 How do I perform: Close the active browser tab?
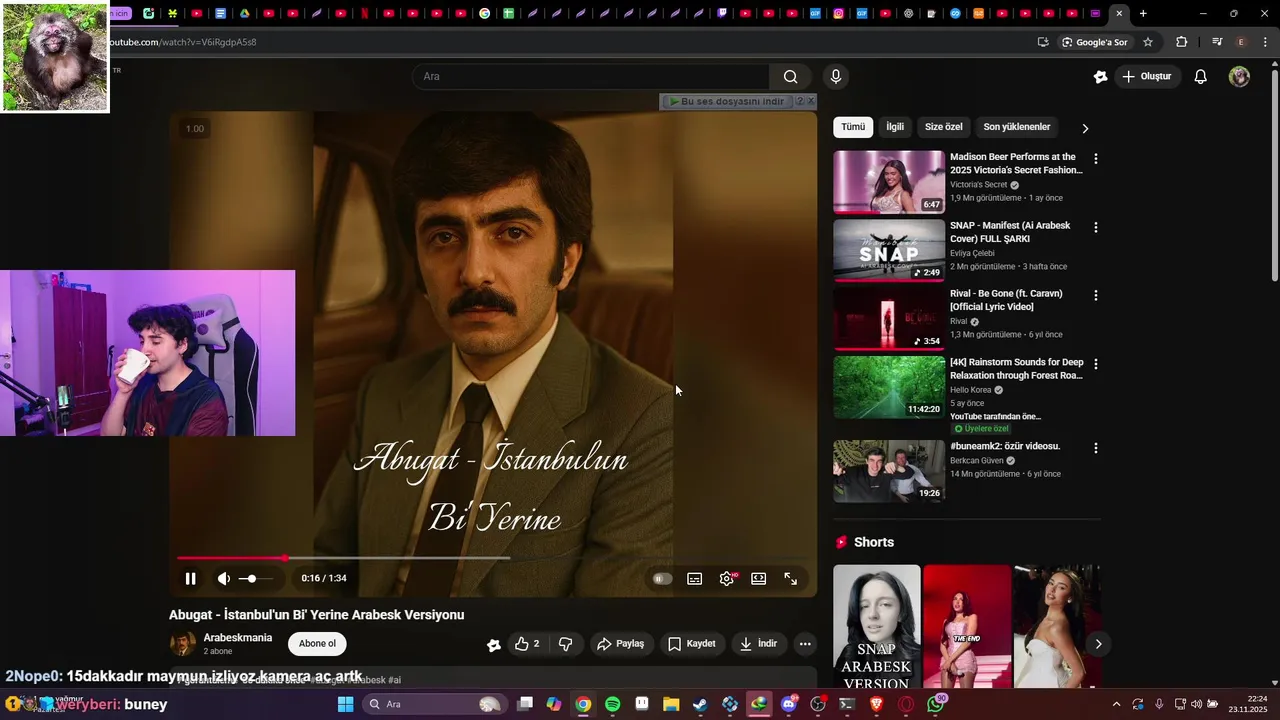[1119, 14]
